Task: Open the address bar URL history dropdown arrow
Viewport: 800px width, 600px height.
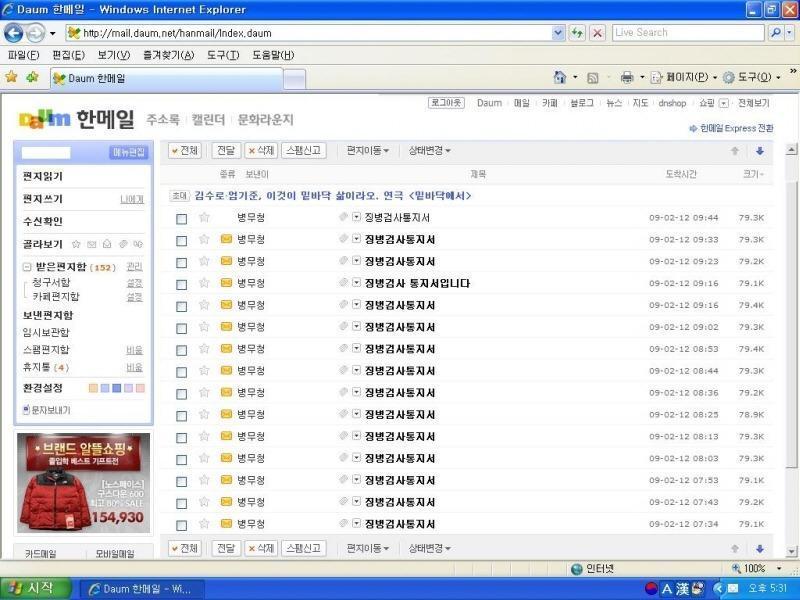Action: (558, 33)
